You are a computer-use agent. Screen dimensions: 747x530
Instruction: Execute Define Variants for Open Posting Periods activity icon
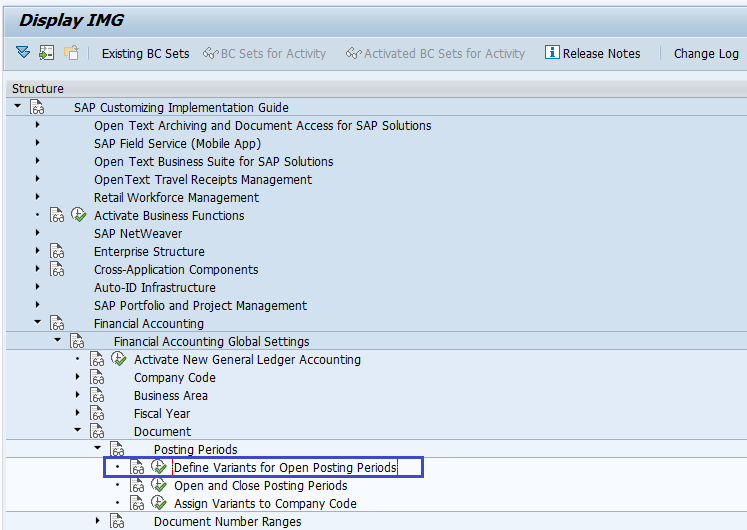pyautogui.click(x=159, y=467)
